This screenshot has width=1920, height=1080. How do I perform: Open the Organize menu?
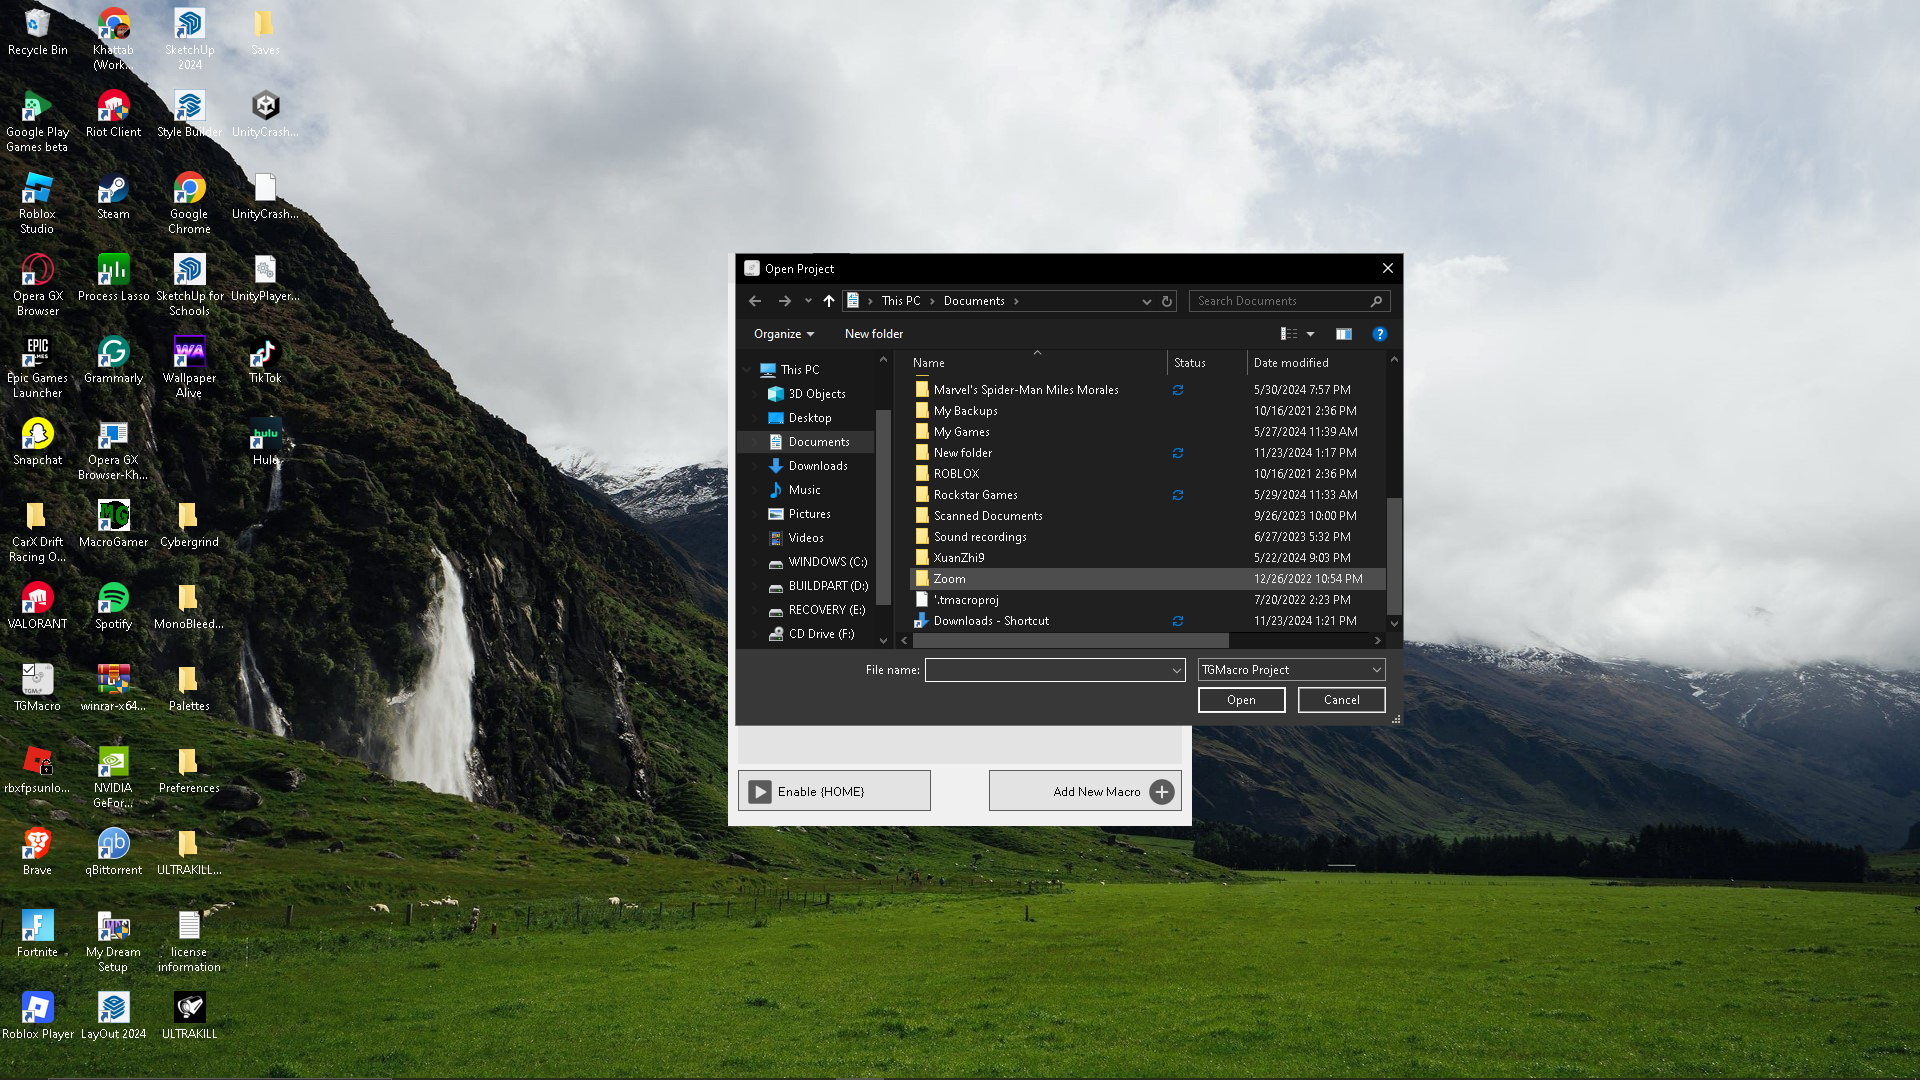pos(783,334)
